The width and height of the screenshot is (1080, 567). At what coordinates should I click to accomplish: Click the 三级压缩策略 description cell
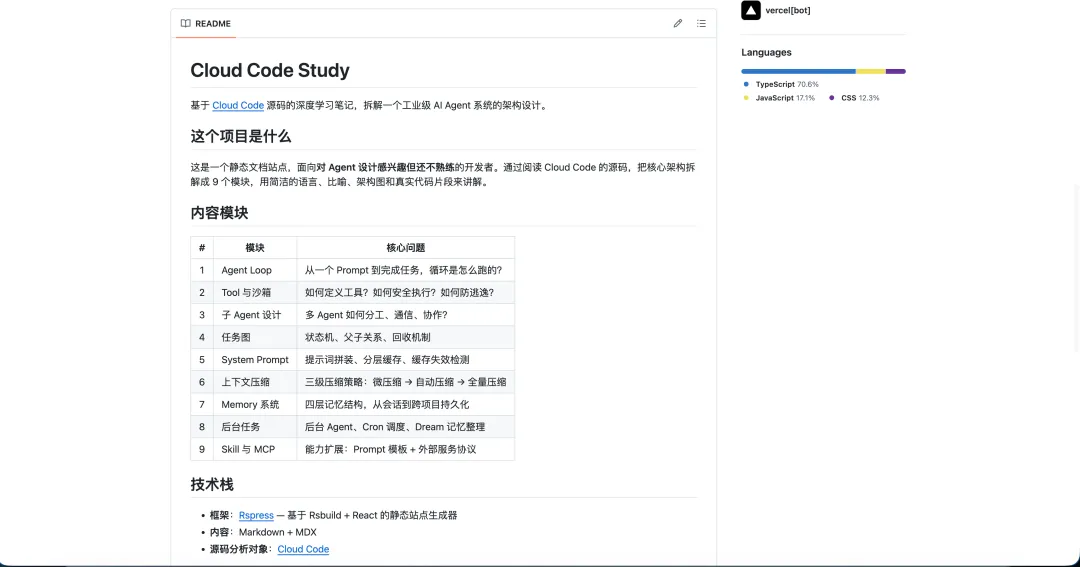406,382
